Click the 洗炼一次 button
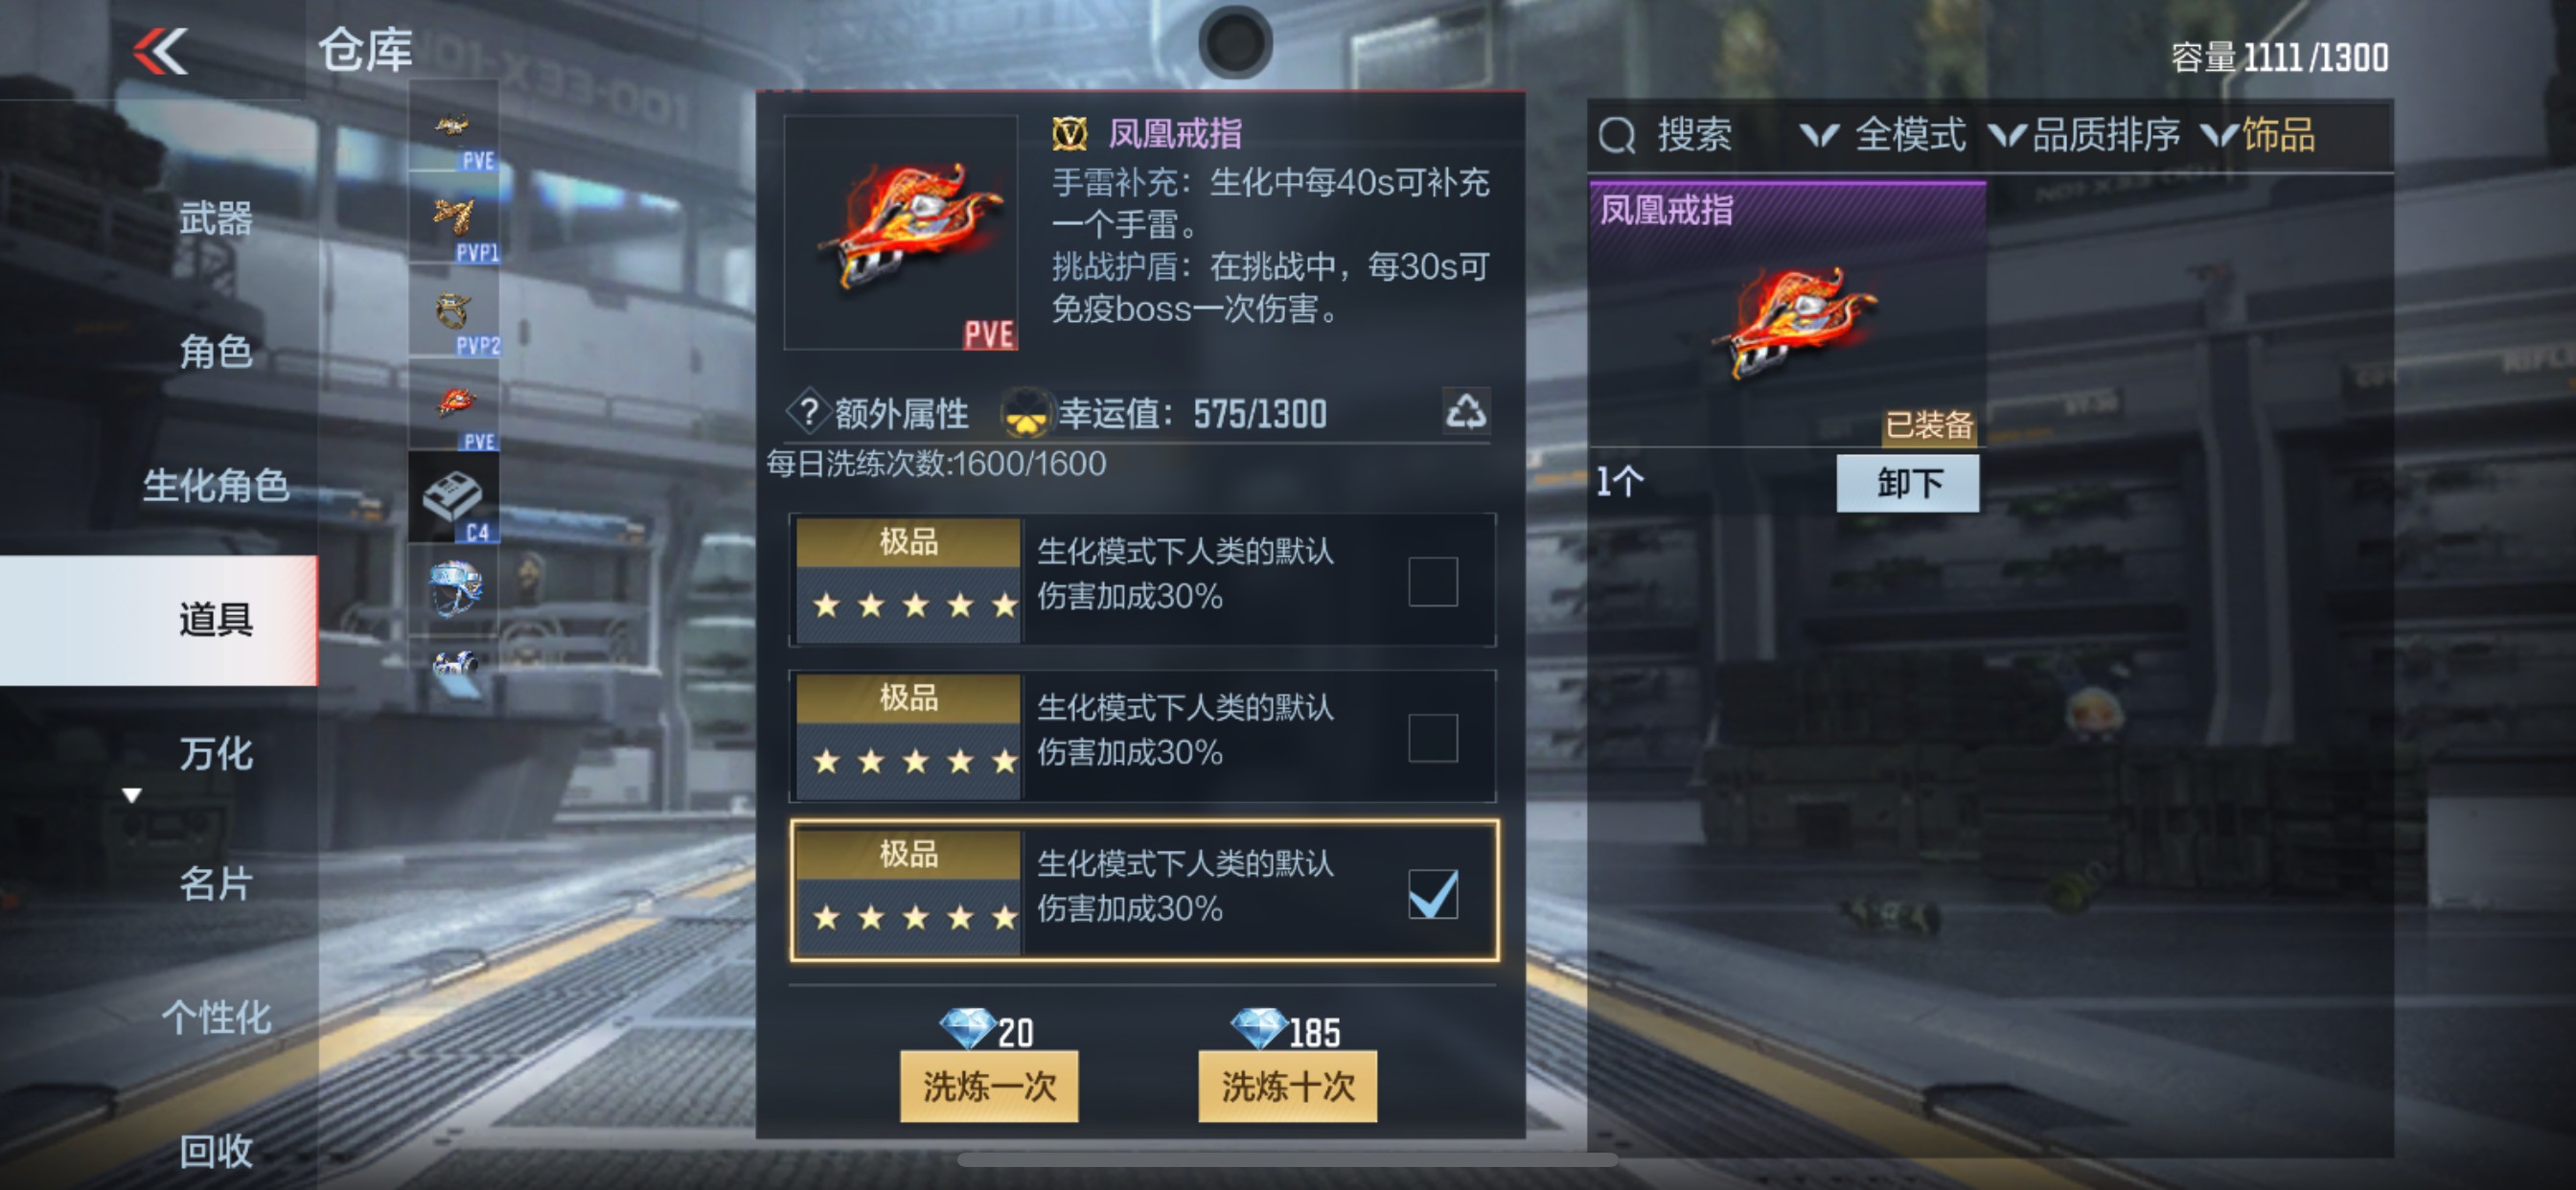The width and height of the screenshot is (2576, 1190). (x=988, y=1086)
